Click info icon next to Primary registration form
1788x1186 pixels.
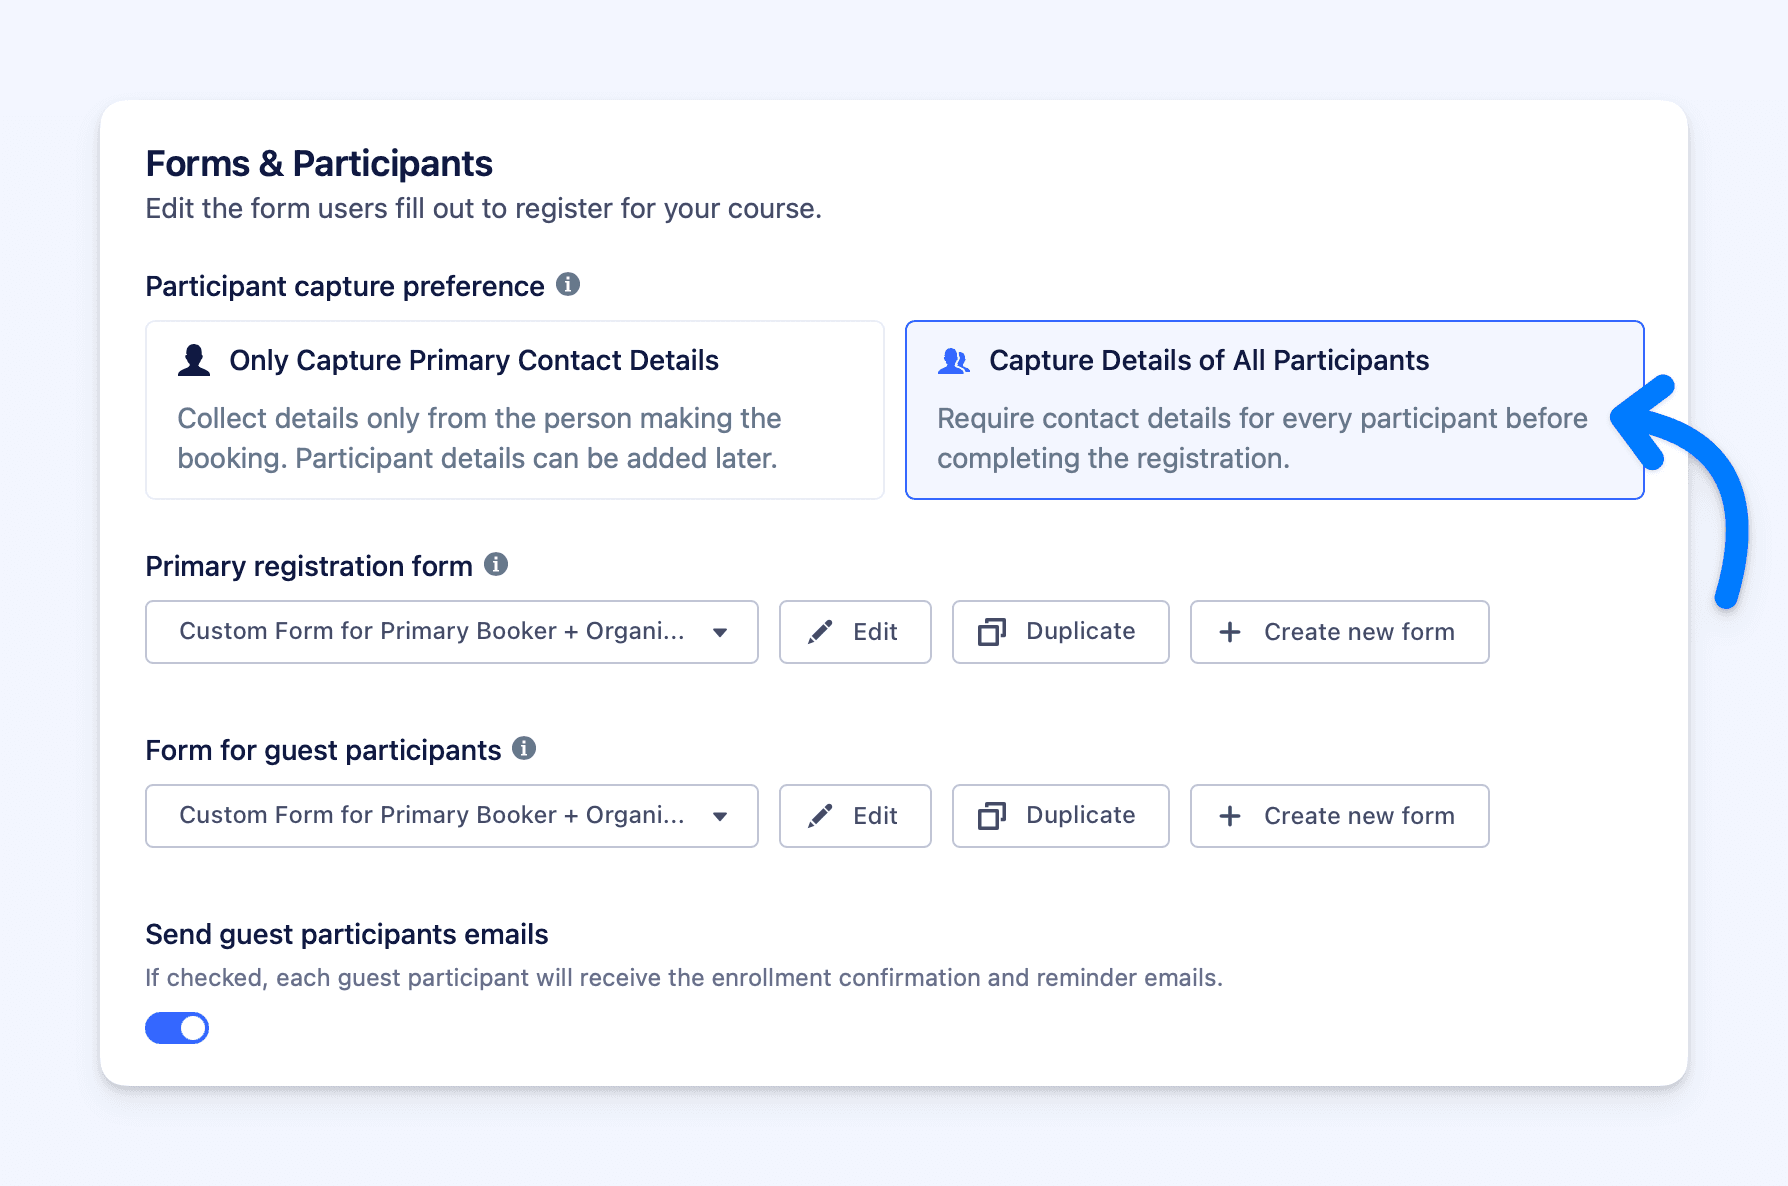point(496,565)
